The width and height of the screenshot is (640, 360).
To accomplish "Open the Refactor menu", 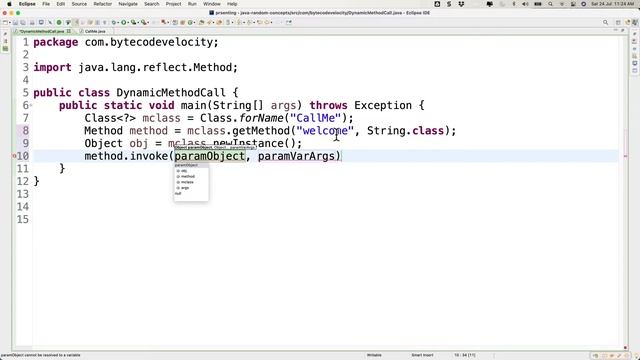I will click(102, 4).
